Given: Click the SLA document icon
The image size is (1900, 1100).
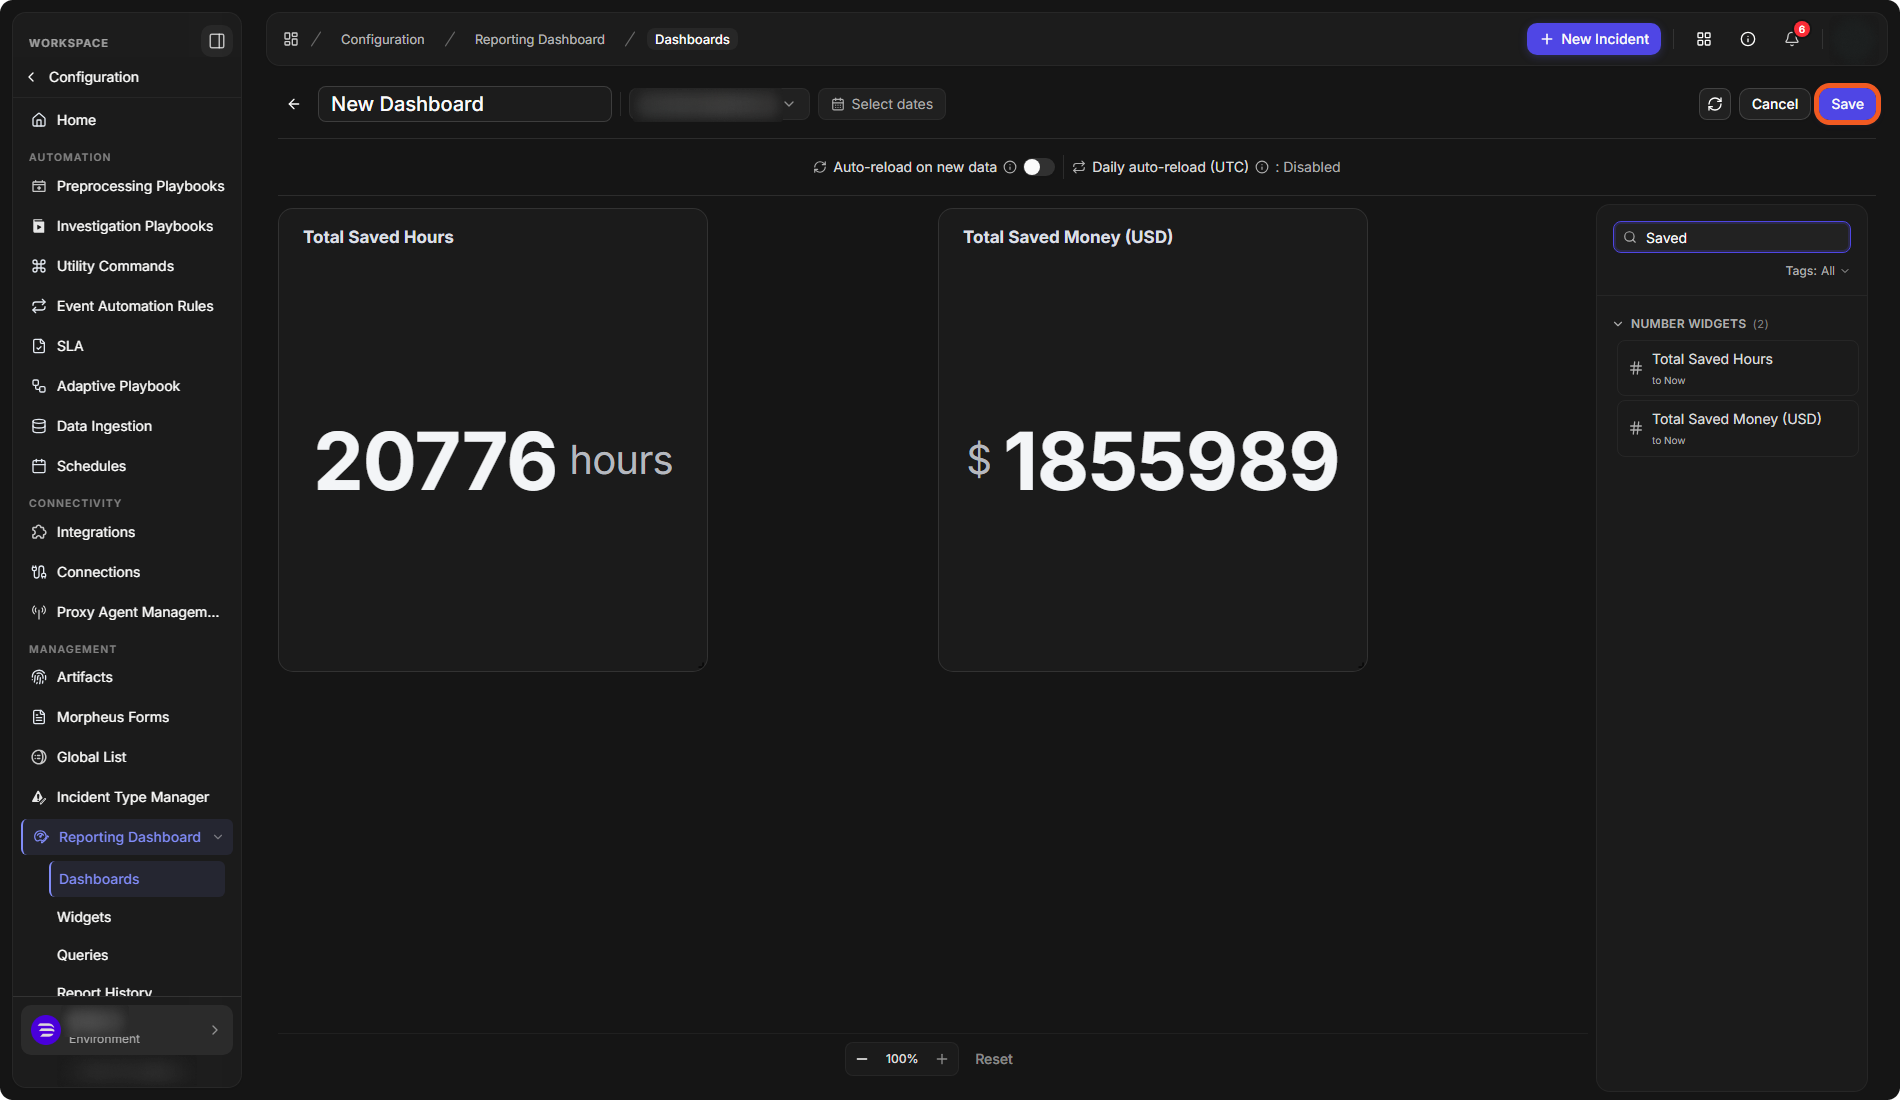Looking at the screenshot, I should pyautogui.click(x=39, y=346).
